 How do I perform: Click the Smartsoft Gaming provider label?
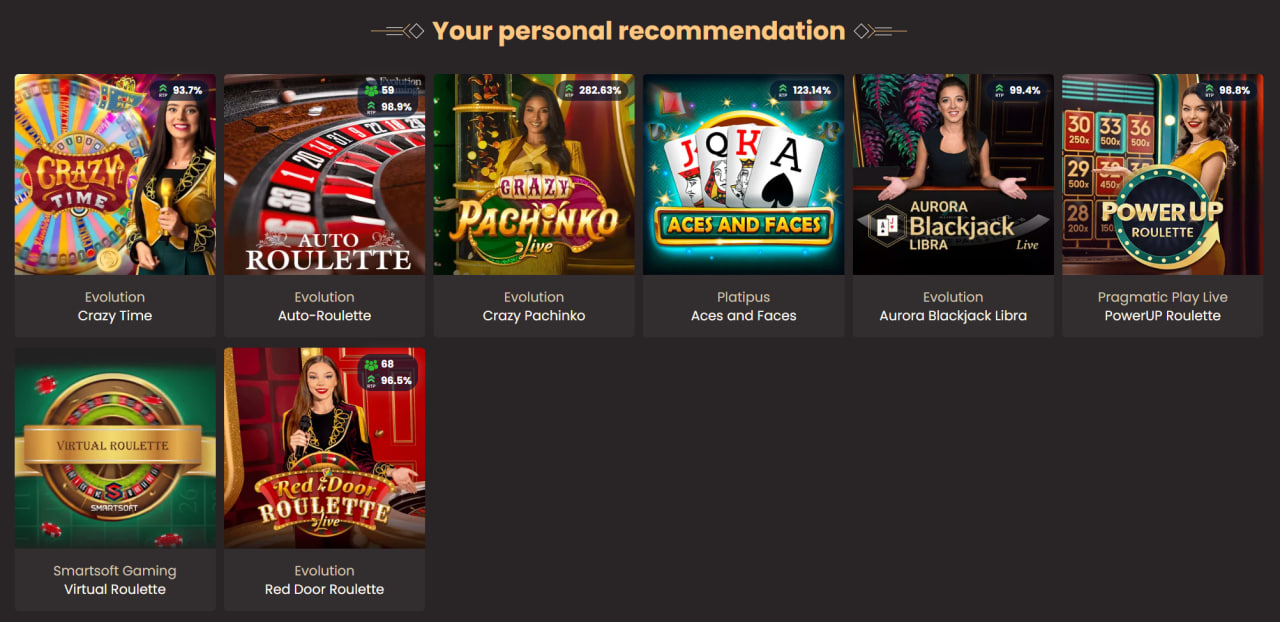(115, 571)
